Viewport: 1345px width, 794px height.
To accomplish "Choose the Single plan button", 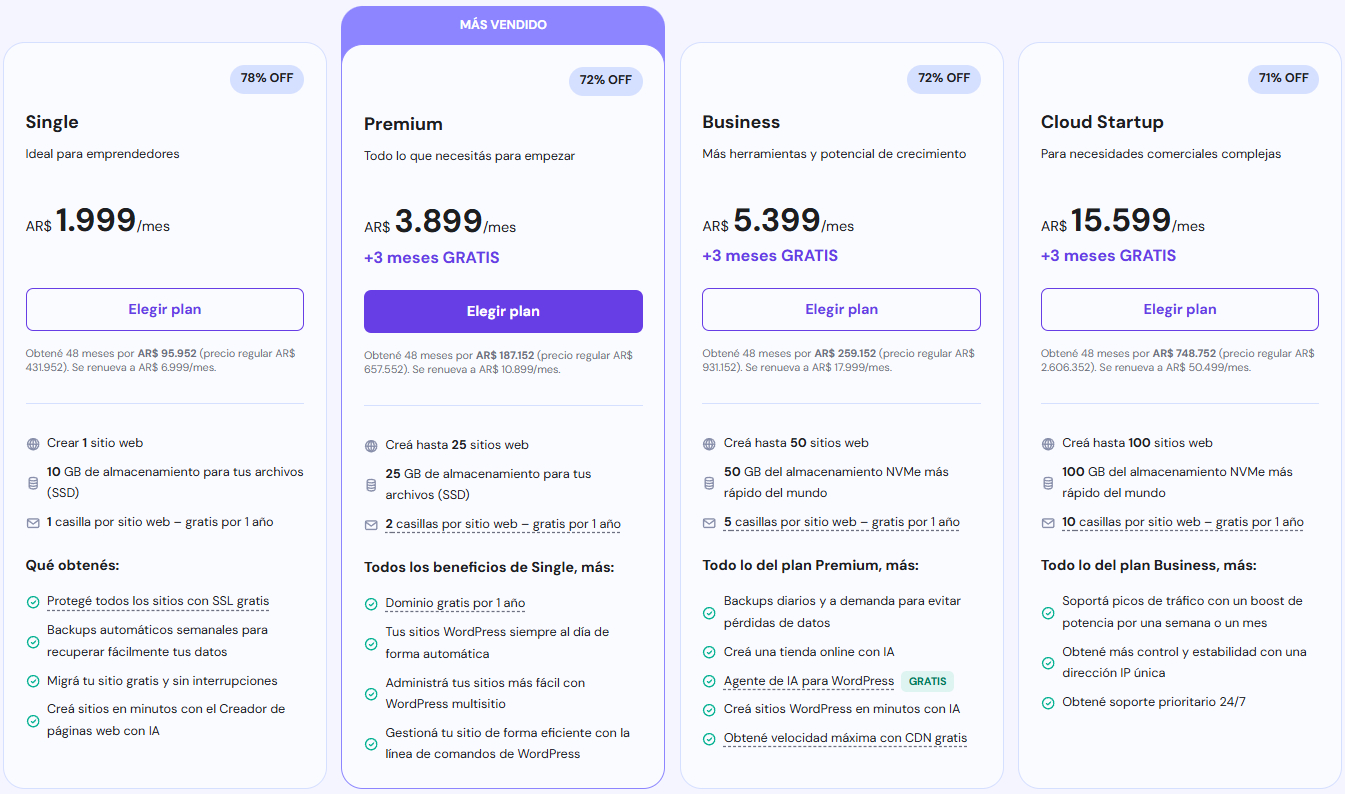I will [x=165, y=309].
